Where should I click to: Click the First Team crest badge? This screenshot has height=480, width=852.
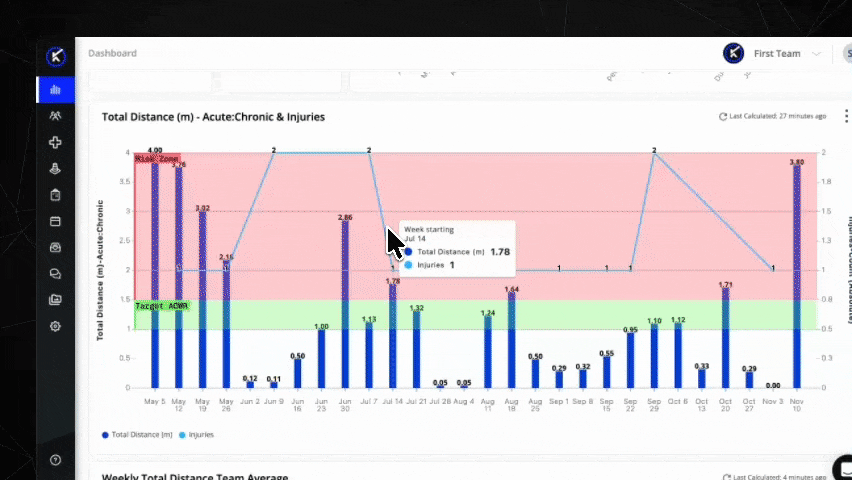coord(733,53)
